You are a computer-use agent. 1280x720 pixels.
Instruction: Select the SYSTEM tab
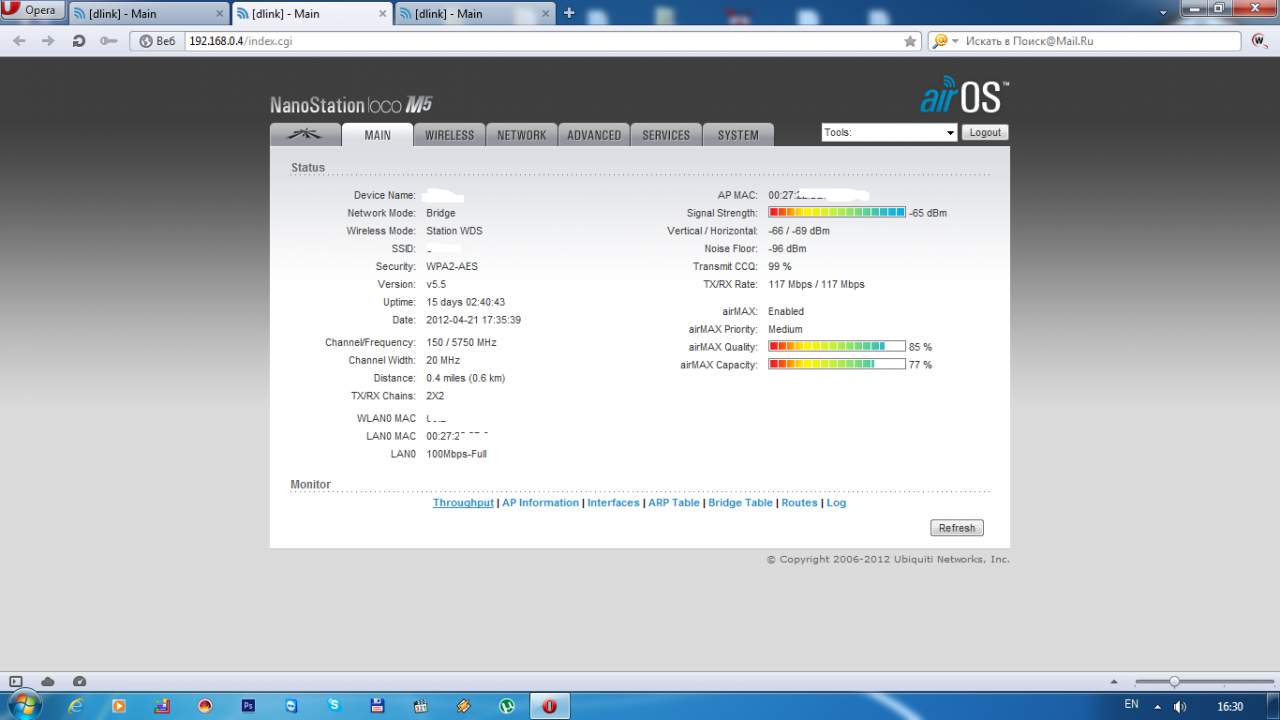pyautogui.click(x=738, y=135)
